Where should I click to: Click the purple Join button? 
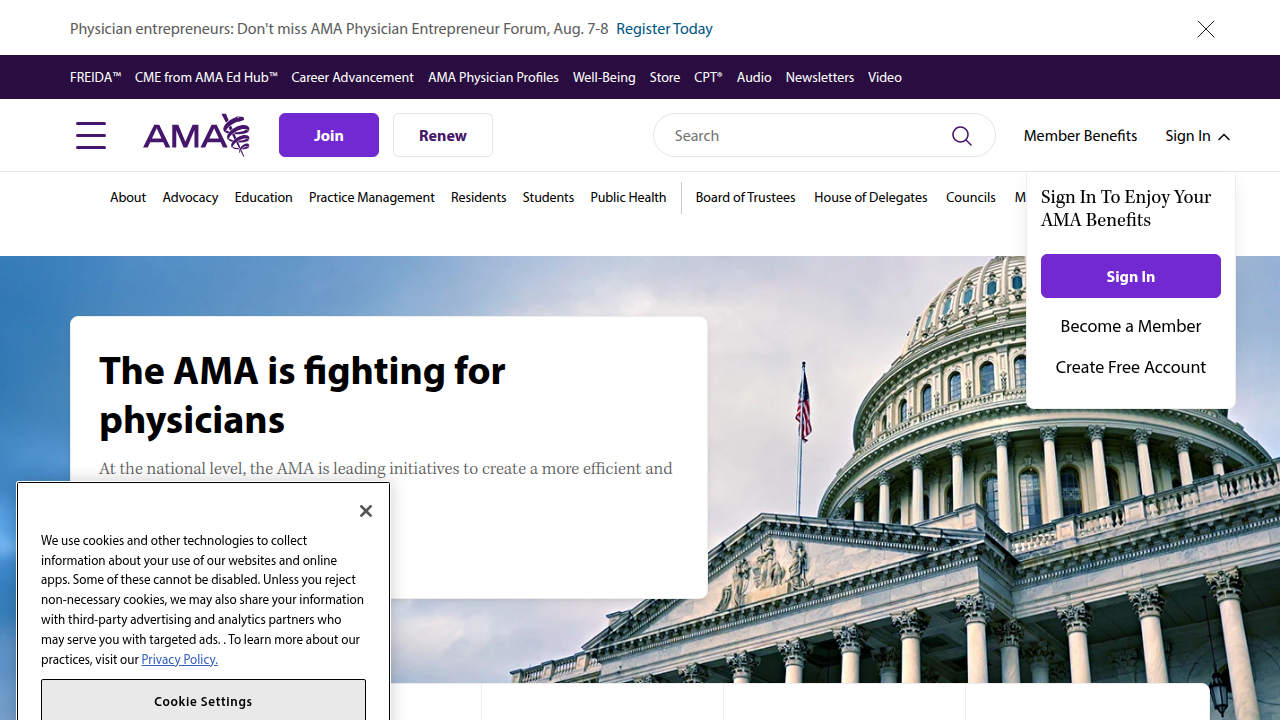329,135
